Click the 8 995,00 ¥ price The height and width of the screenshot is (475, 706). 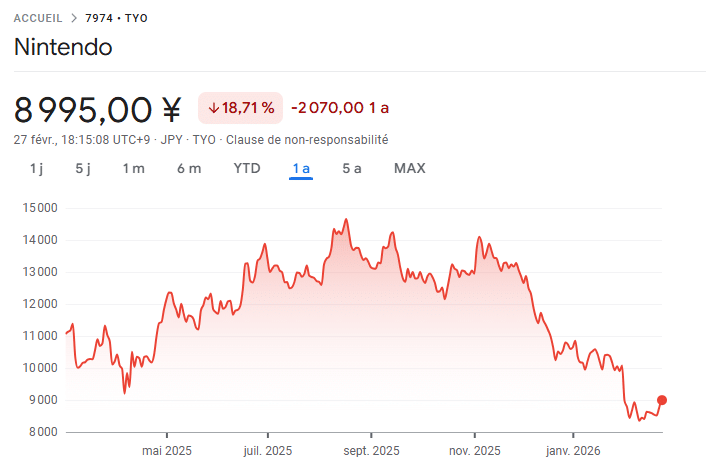point(98,108)
